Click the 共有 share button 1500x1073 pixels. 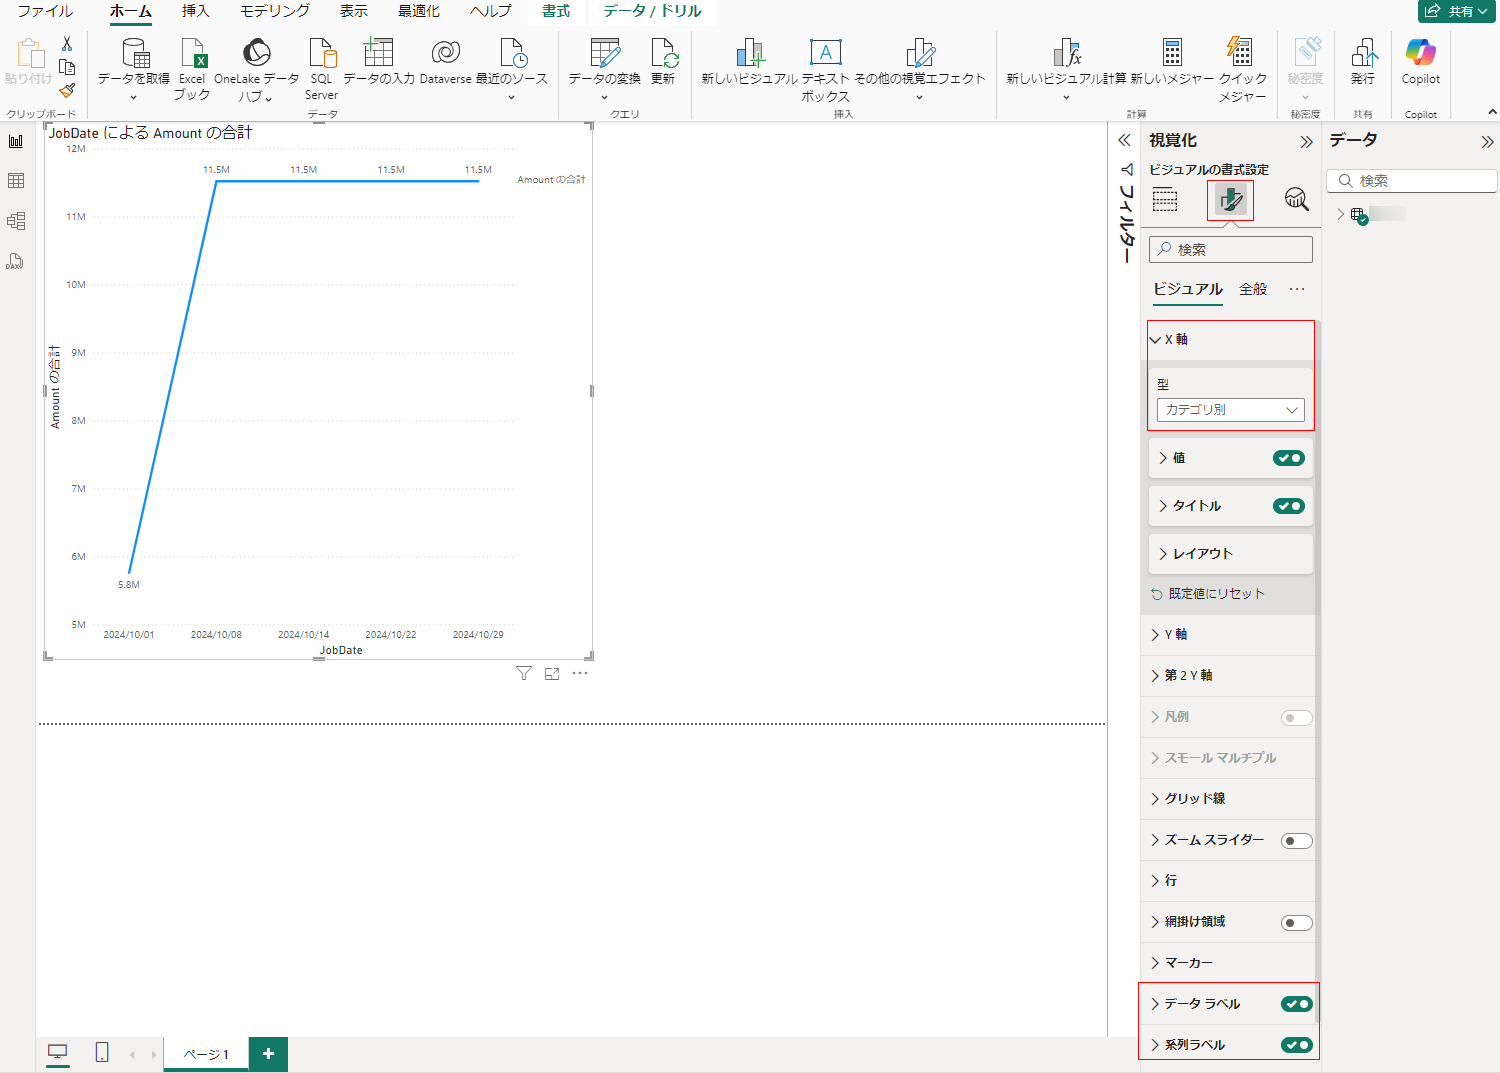[1456, 11]
